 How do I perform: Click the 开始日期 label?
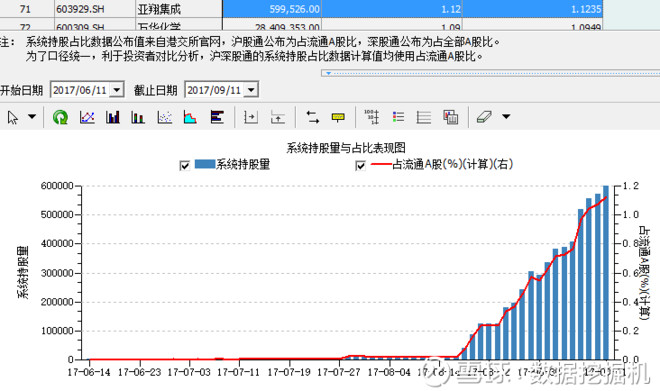coord(22,90)
